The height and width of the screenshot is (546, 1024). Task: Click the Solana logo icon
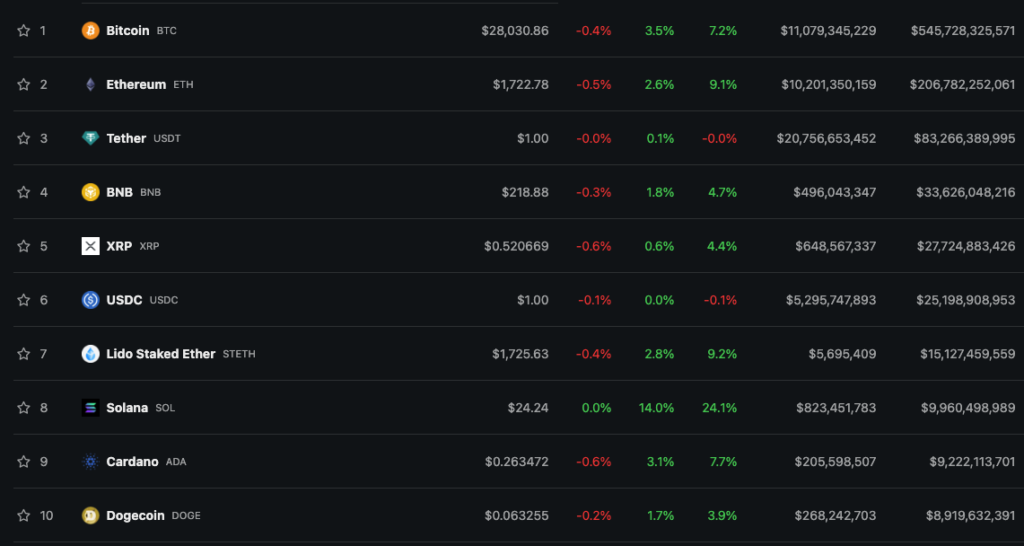pyautogui.click(x=90, y=408)
